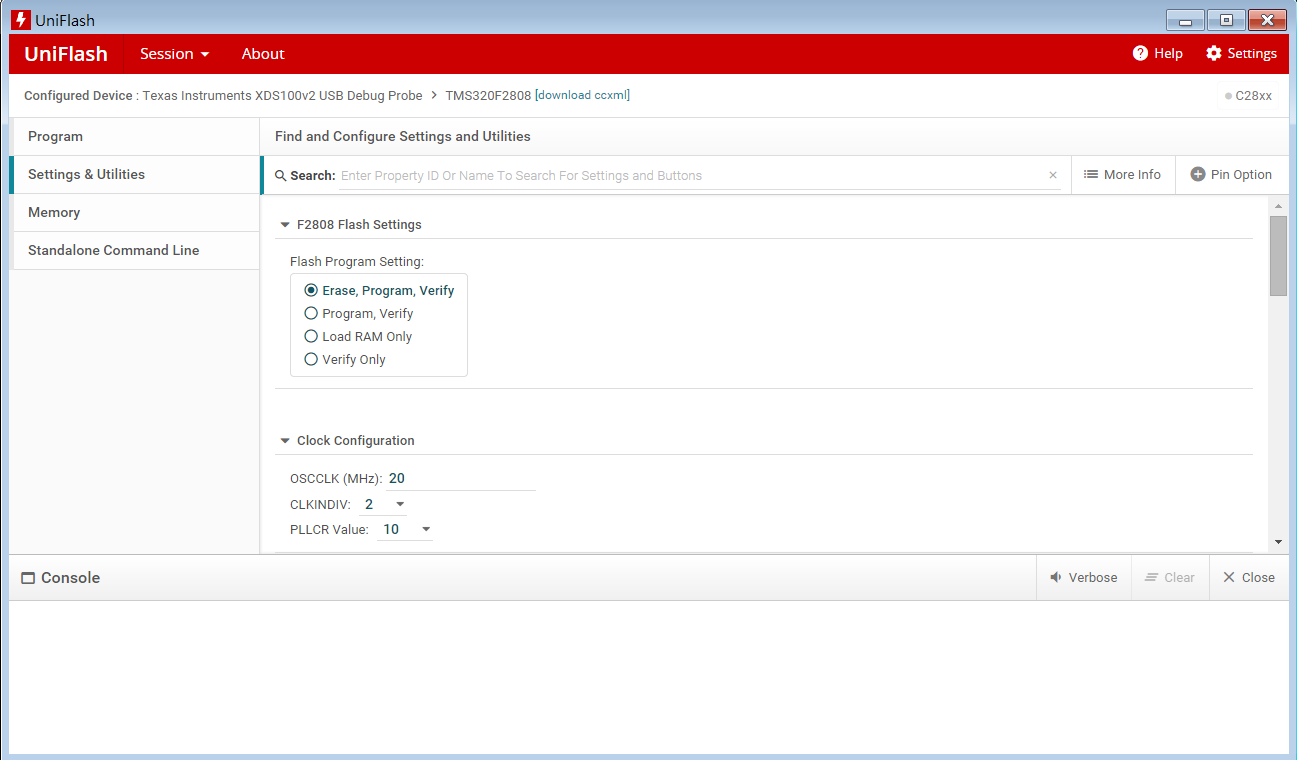1297x760 pixels.
Task: Close the console with the X icon
Action: pos(1229,577)
